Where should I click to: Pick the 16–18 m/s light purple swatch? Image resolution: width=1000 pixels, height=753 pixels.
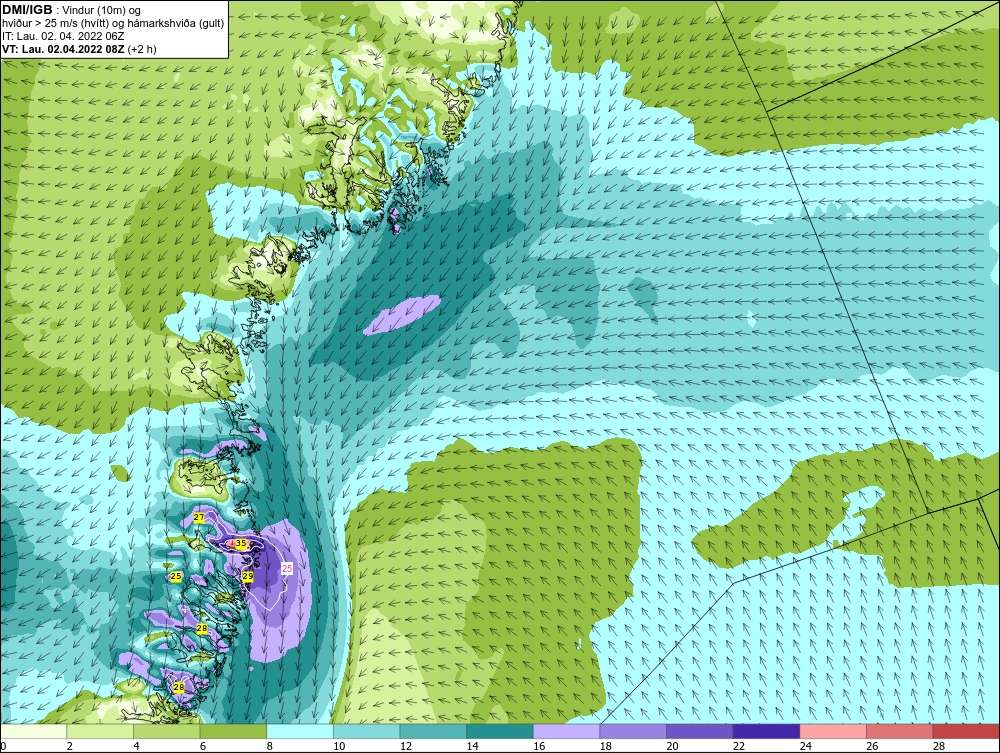click(x=566, y=731)
